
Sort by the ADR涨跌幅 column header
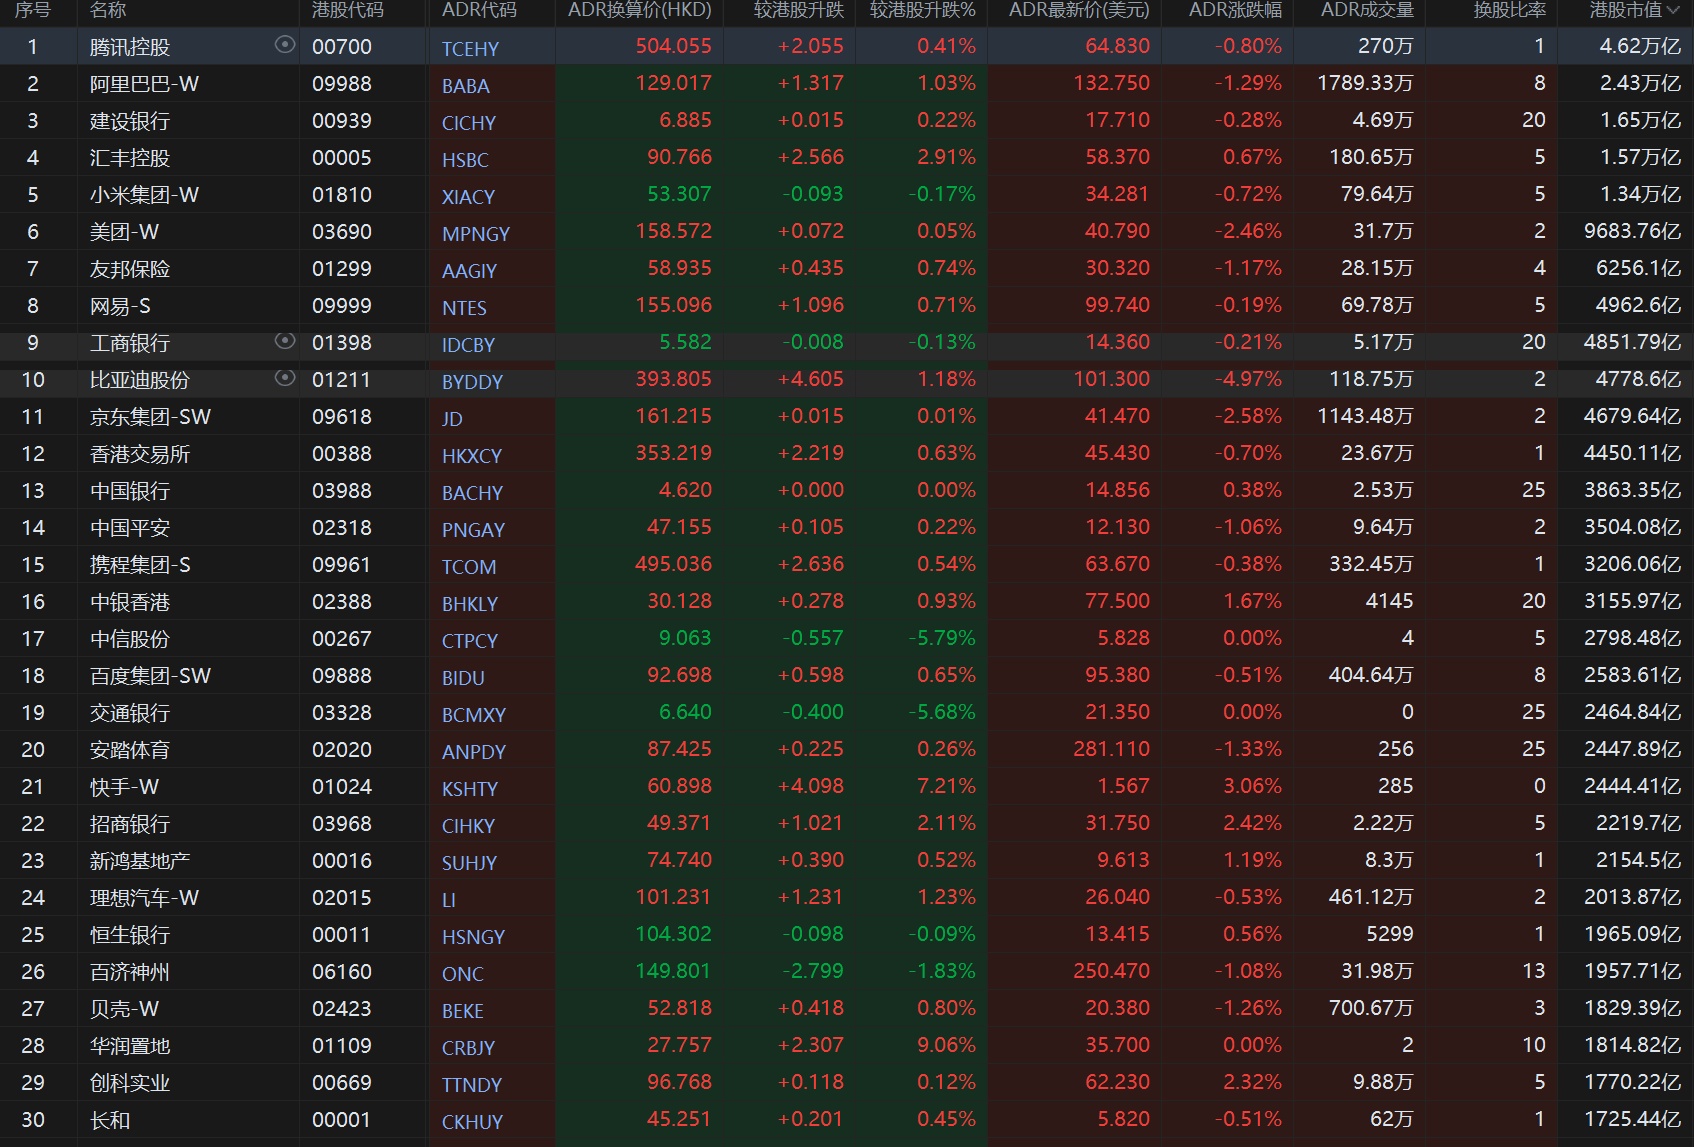pos(1235,10)
